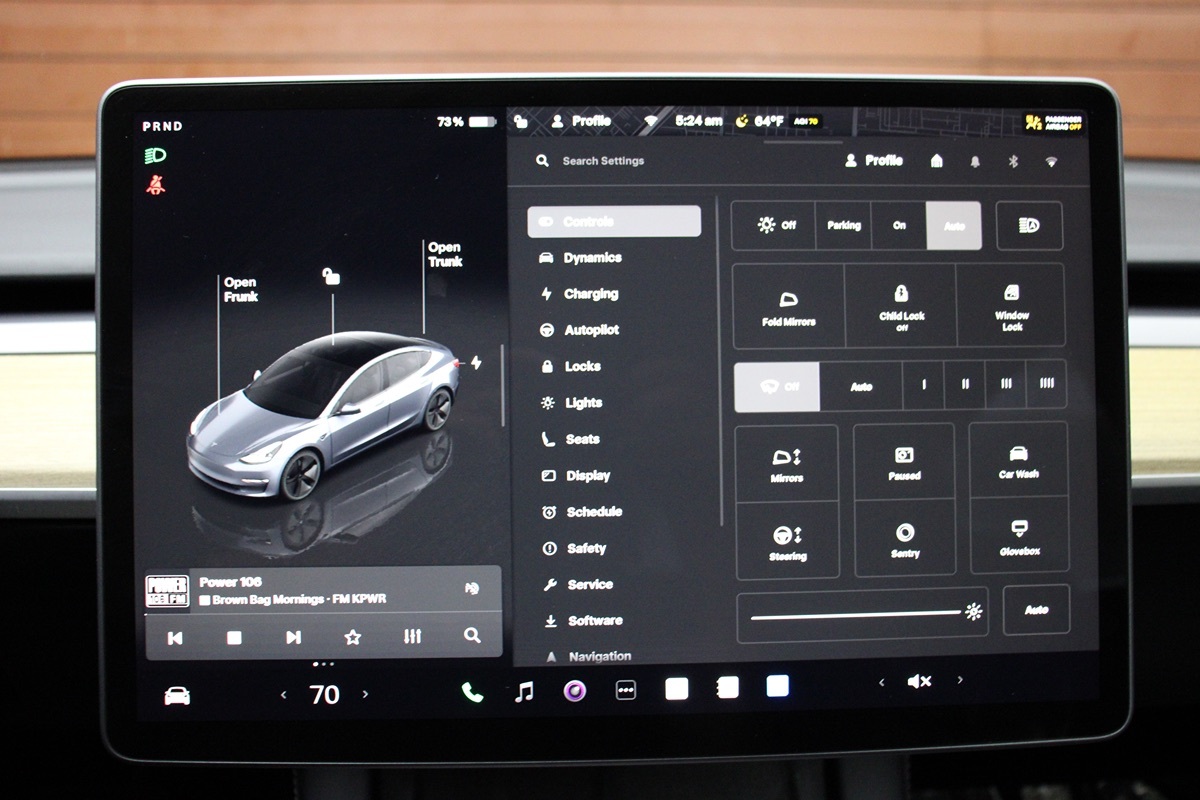This screenshot has height=800, width=1200.
Task: Decrease volume with left arrow
Action: [881, 682]
